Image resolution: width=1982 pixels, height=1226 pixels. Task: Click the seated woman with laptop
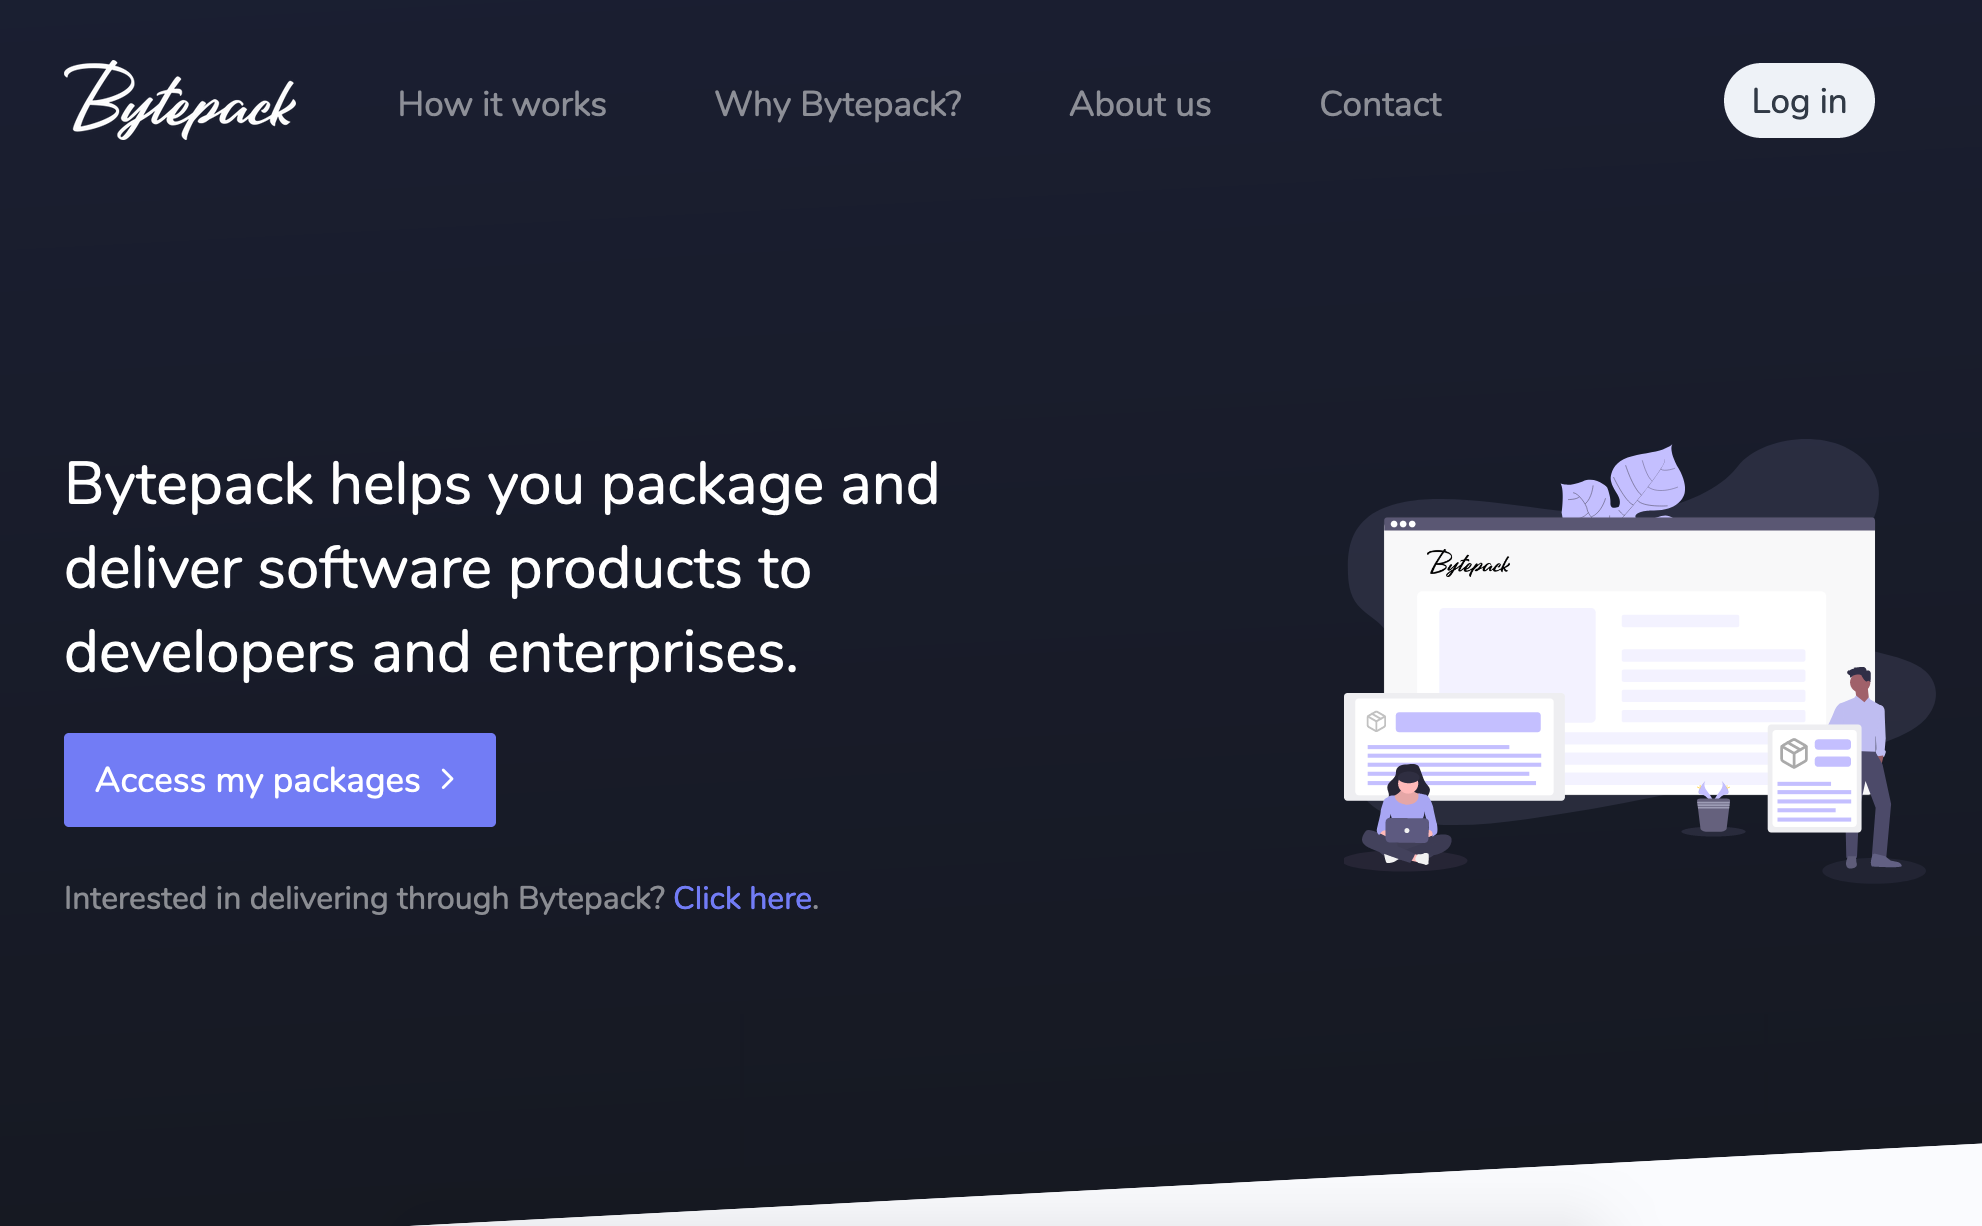tap(1406, 815)
